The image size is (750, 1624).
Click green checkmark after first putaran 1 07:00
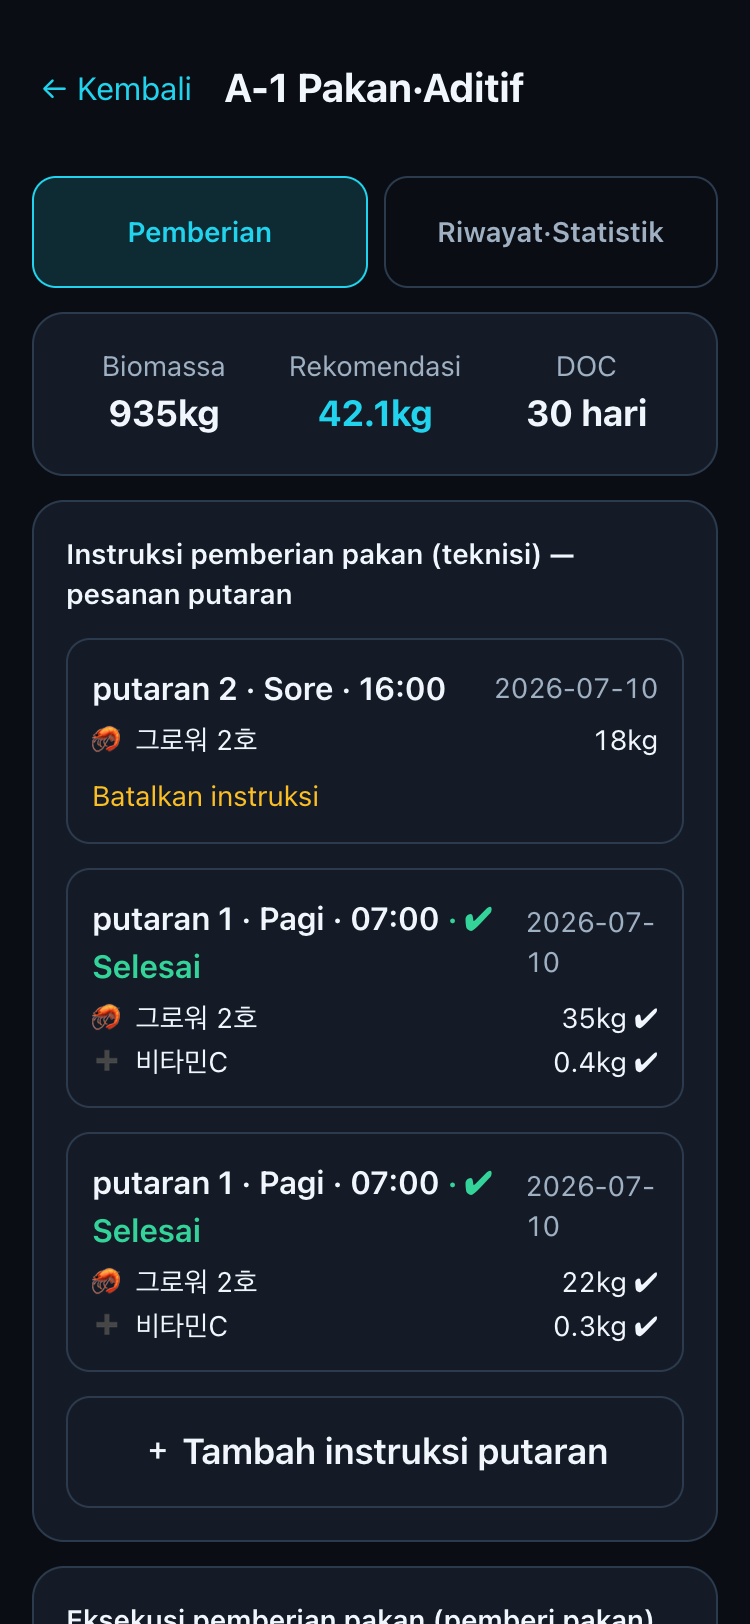[x=479, y=919]
